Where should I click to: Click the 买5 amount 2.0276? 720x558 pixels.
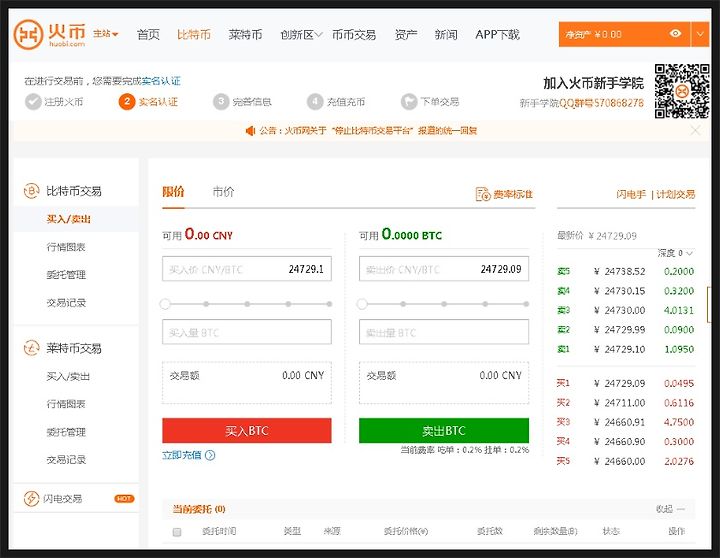coord(679,461)
